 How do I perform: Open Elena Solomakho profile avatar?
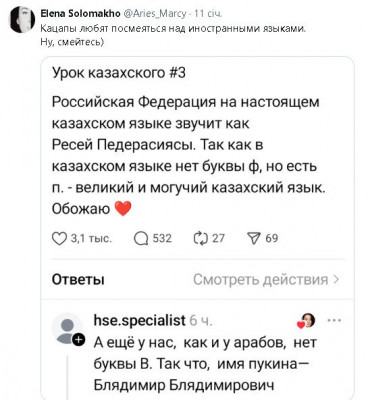22,19
